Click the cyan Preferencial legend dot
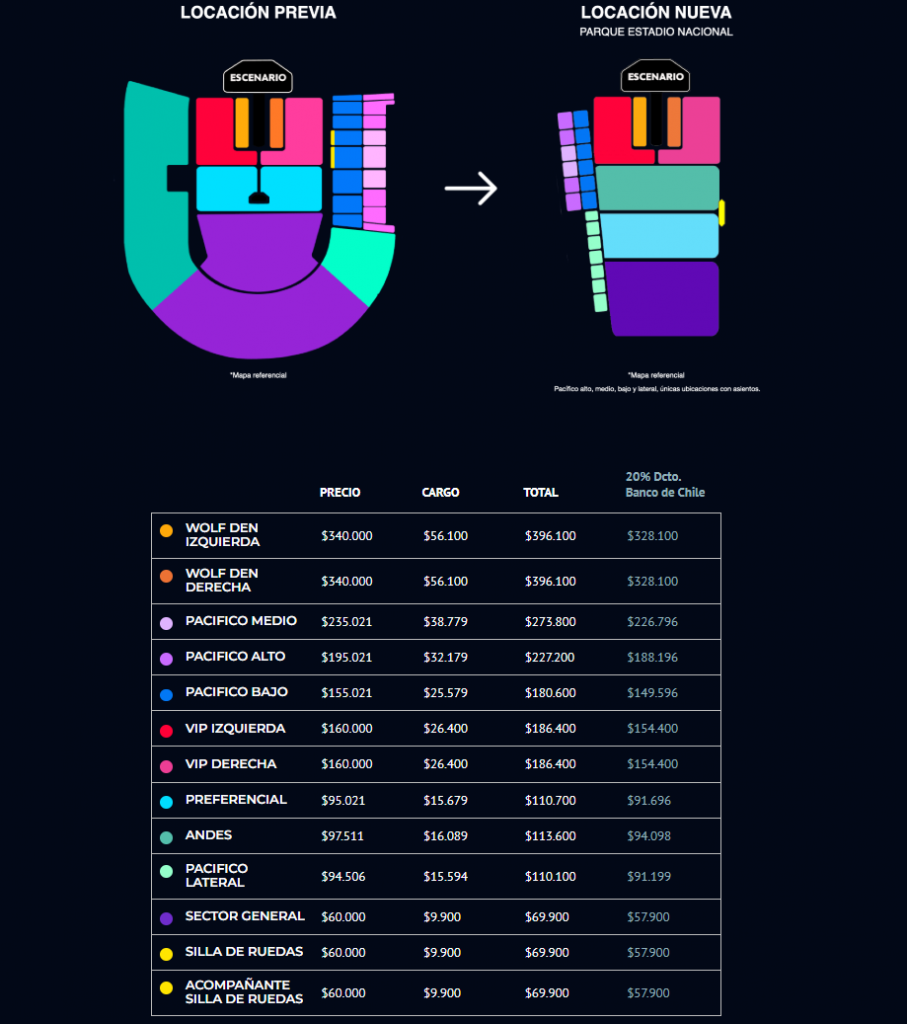The image size is (907, 1024). tap(167, 802)
